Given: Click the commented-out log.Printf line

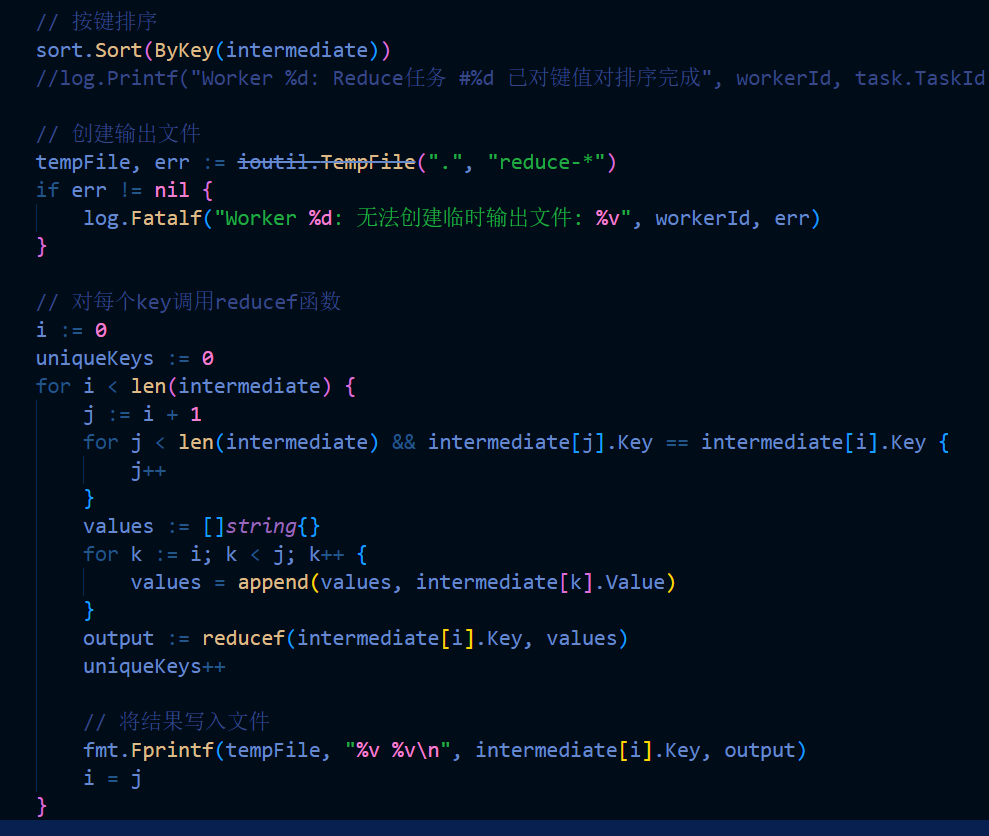Looking at the screenshot, I should point(512,78).
